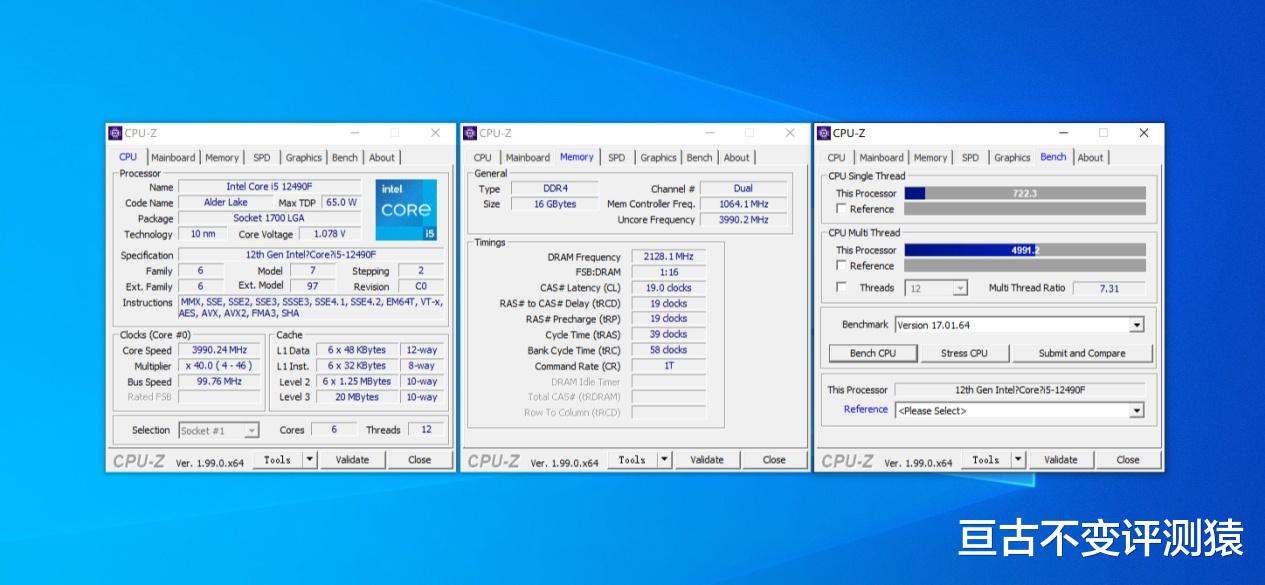Minimize the leftmost CPU-Z window
1265x585 pixels.
click(x=356, y=133)
